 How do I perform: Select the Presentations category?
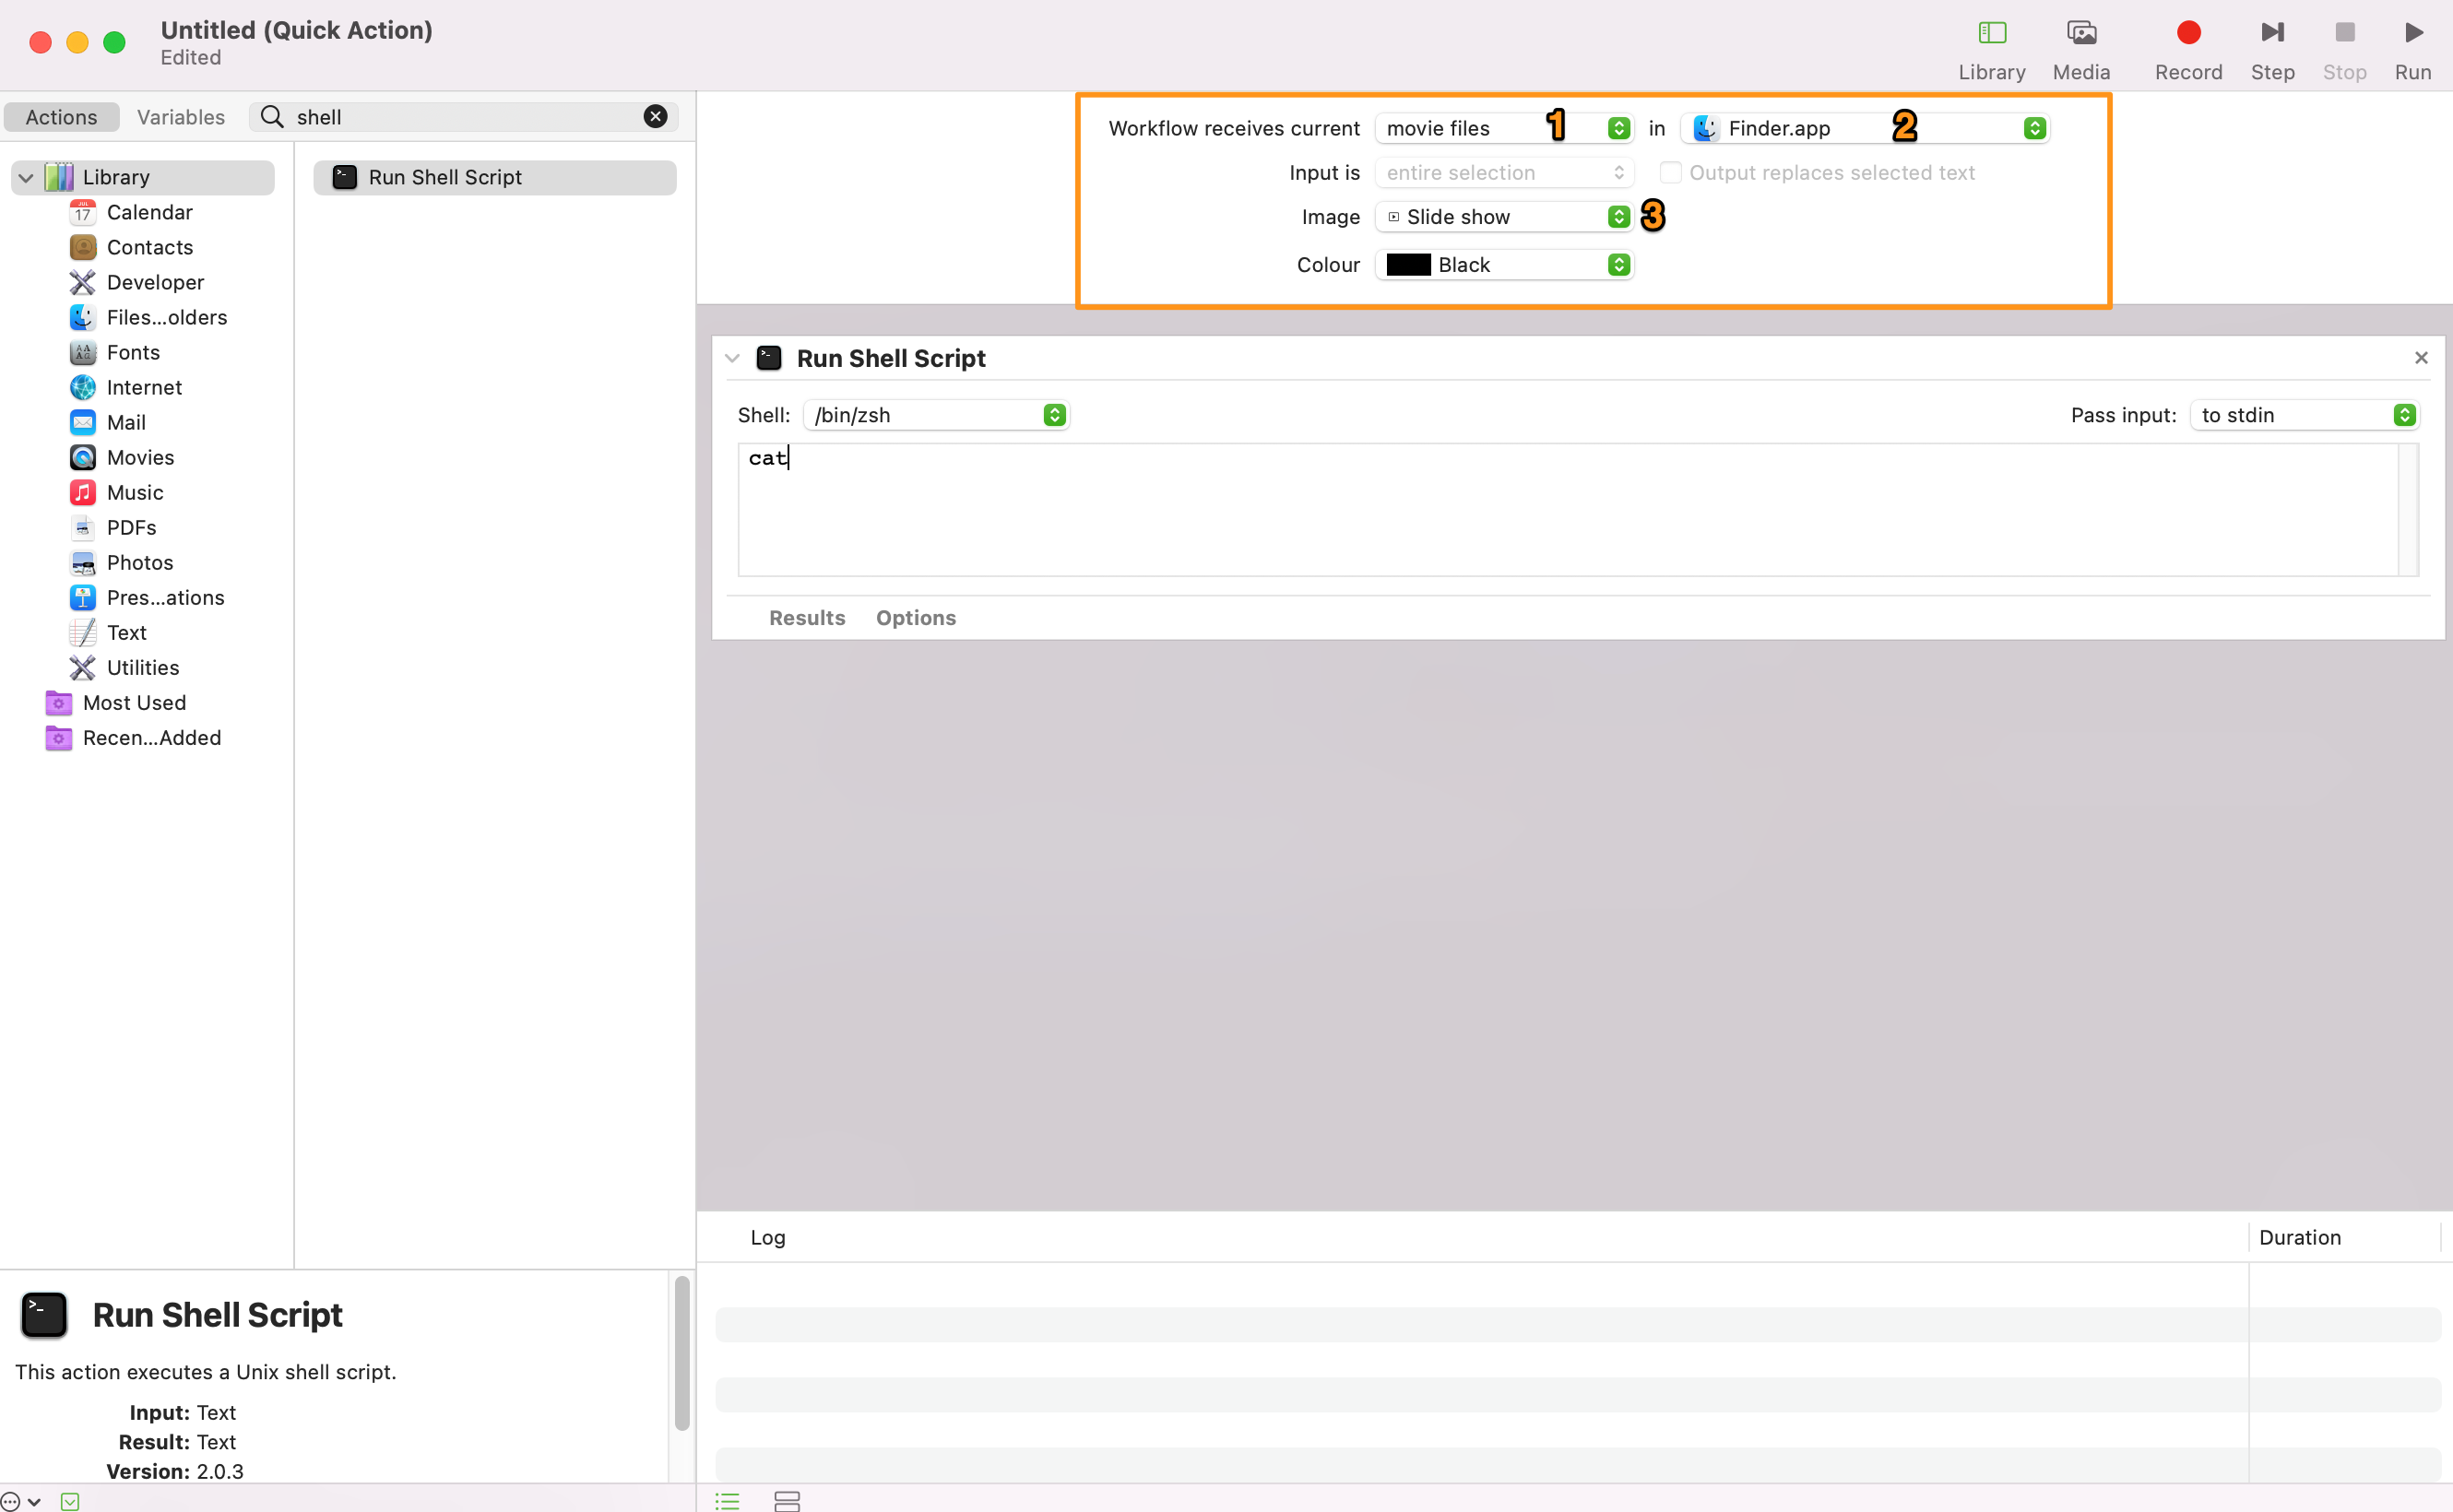click(165, 597)
